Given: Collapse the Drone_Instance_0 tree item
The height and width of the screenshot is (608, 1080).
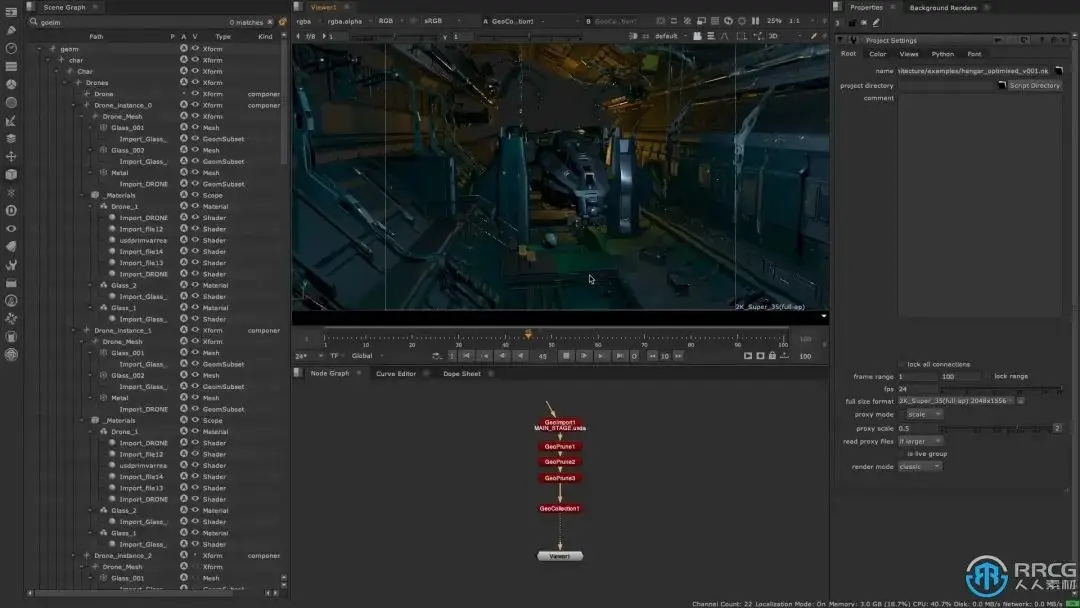Looking at the screenshot, I should point(74,105).
